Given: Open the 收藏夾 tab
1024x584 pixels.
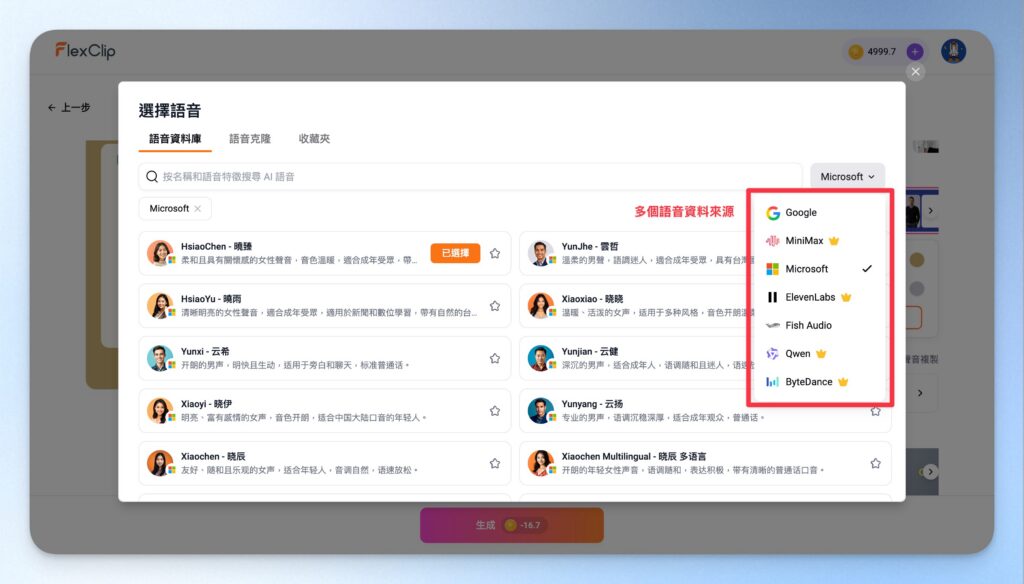Looking at the screenshot, I should click(314, 138).
